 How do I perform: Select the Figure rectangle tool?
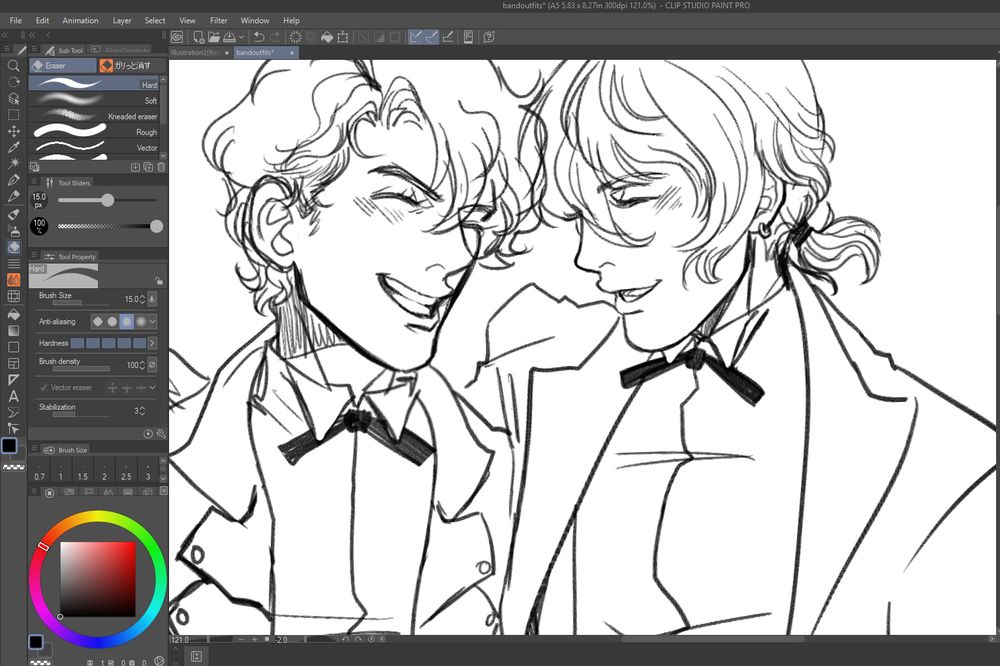13,347
